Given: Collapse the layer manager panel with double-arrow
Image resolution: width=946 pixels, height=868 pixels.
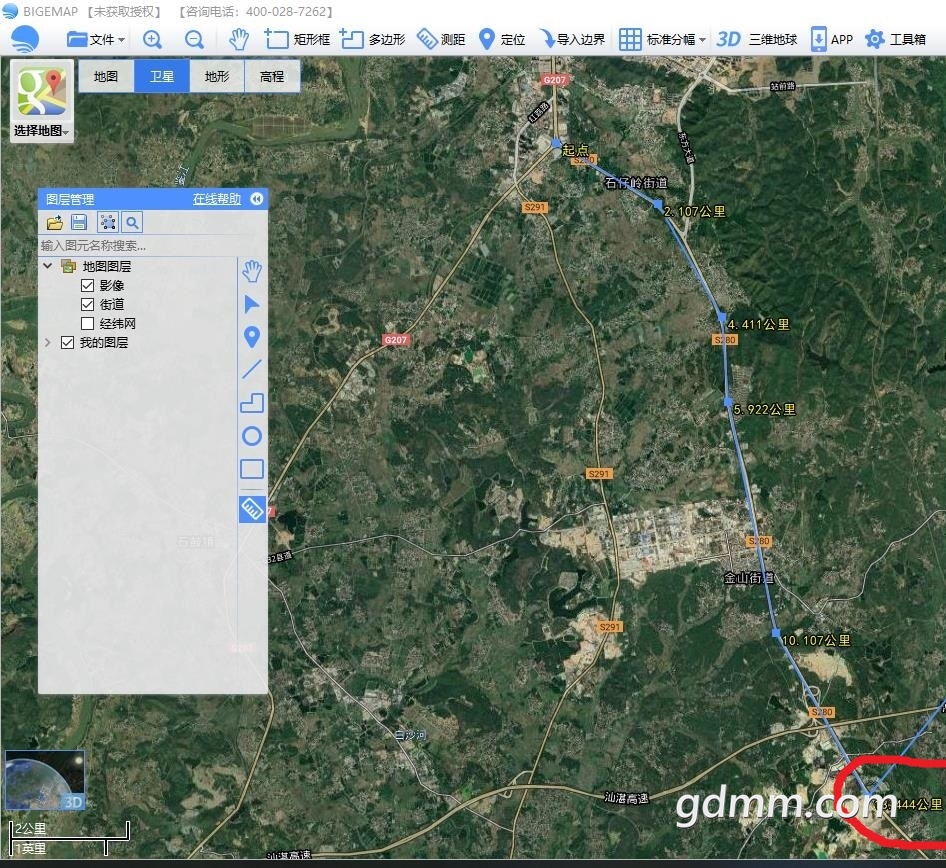Looking at the screenshot, I should 257,199.
